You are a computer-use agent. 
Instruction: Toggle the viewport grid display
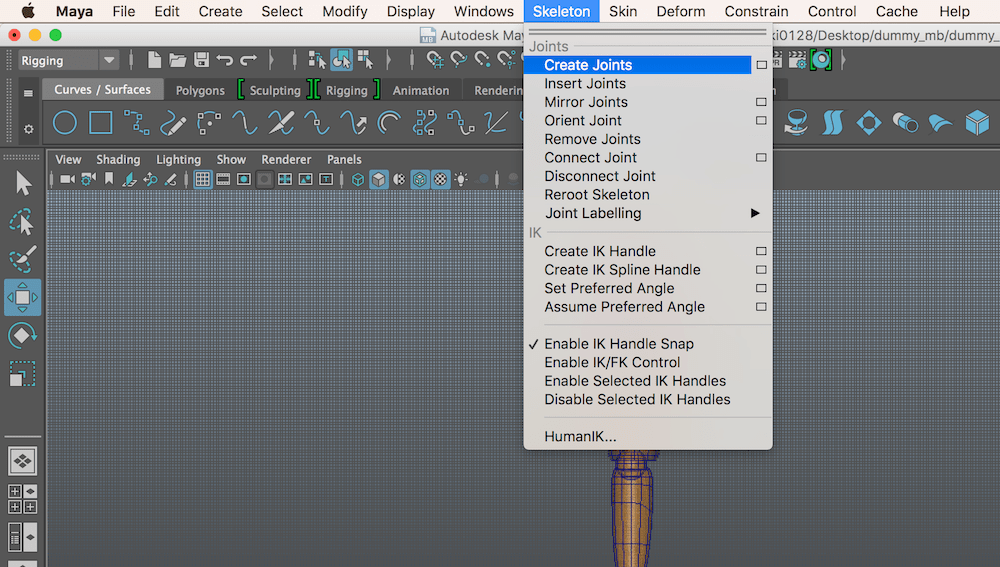(x=202, y=179)
